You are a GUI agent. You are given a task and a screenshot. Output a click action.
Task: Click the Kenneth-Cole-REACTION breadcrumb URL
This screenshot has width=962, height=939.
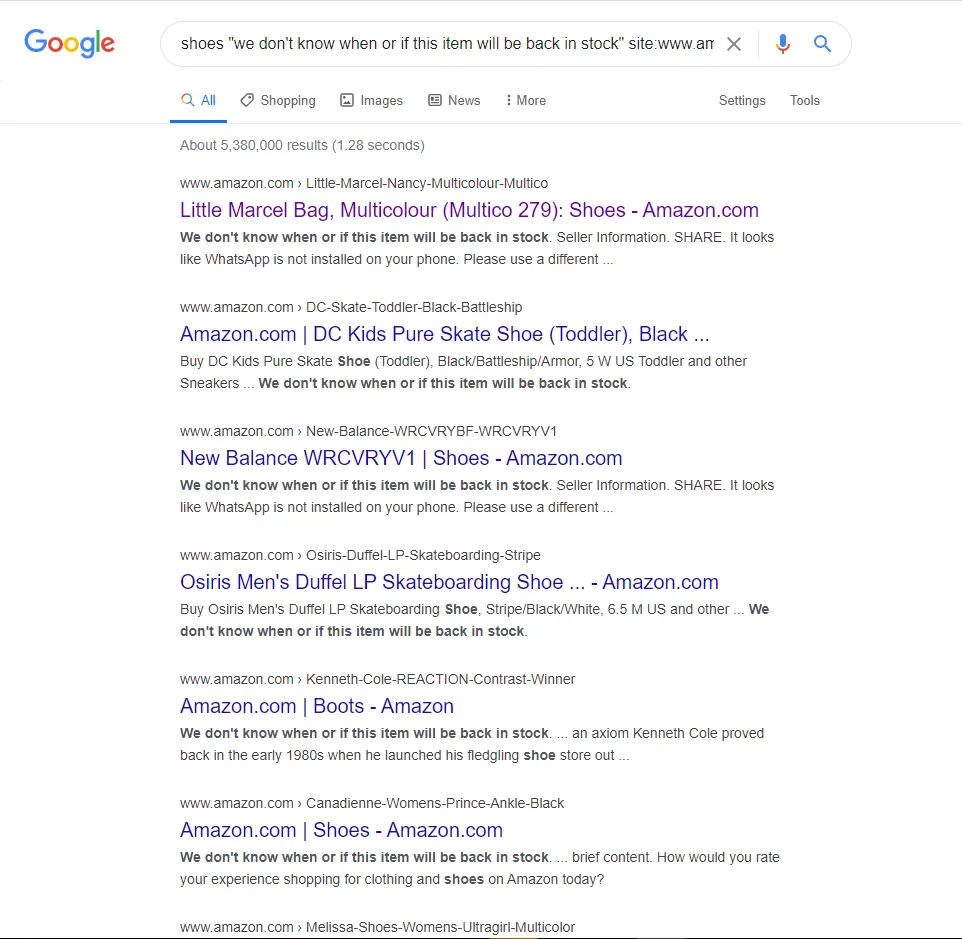377,680
